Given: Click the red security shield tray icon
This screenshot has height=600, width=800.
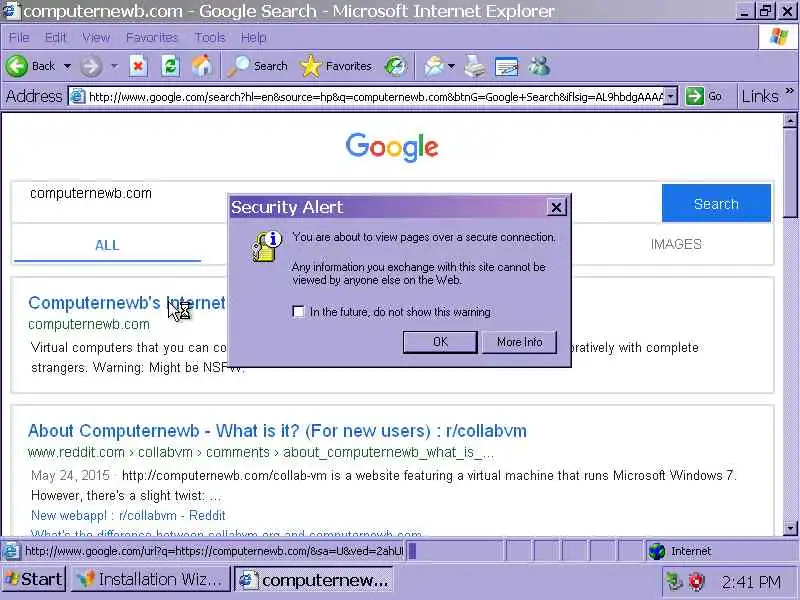Looking at the screenshot, I should (x=696, y=581).
